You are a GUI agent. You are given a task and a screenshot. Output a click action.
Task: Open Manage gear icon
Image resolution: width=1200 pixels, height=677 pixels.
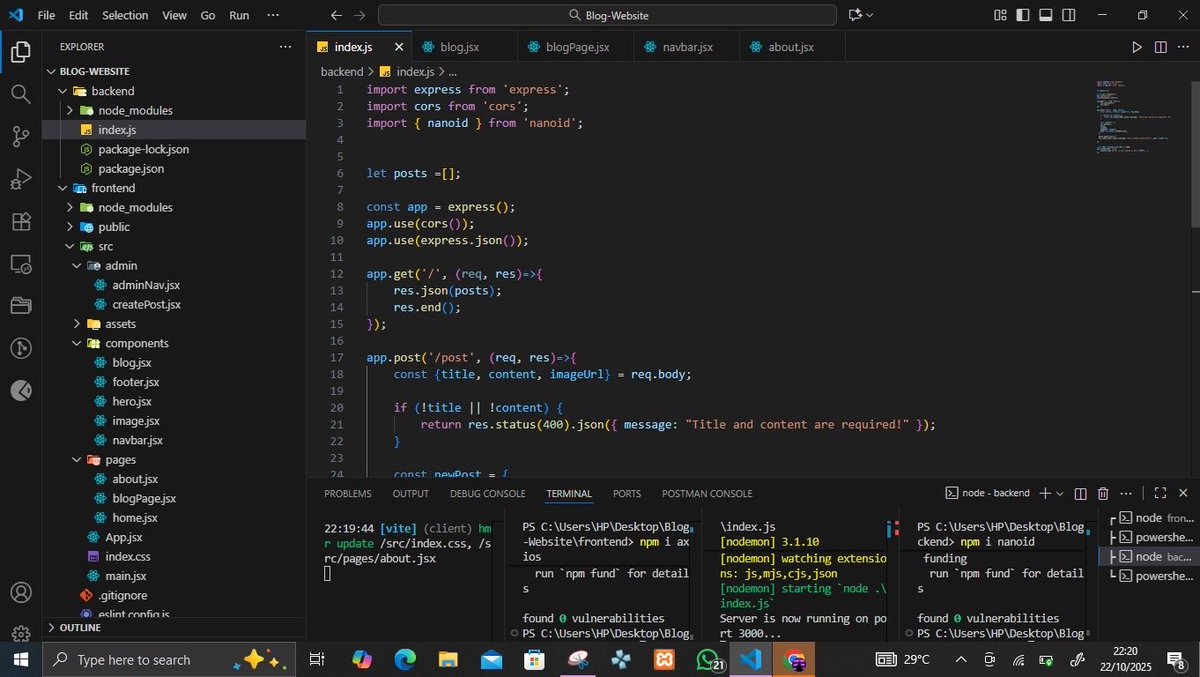pos(20,634)
